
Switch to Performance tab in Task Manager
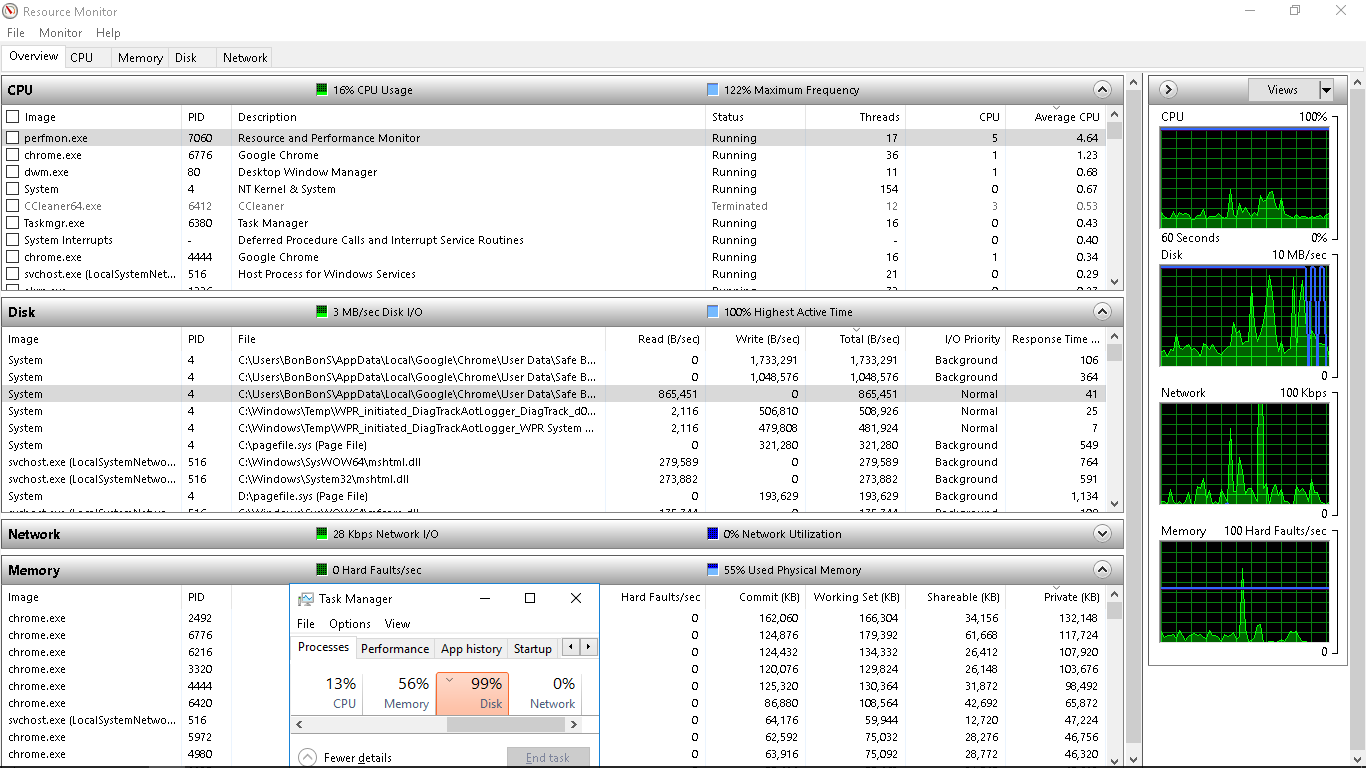(x=395, y=649)
